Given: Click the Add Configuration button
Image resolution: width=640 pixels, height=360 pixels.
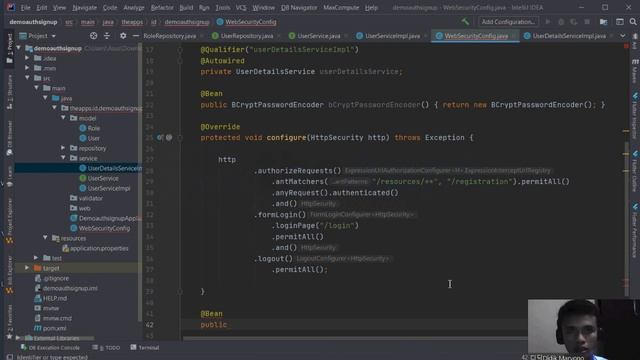Looking at the screenshot, I should [508, 22].
